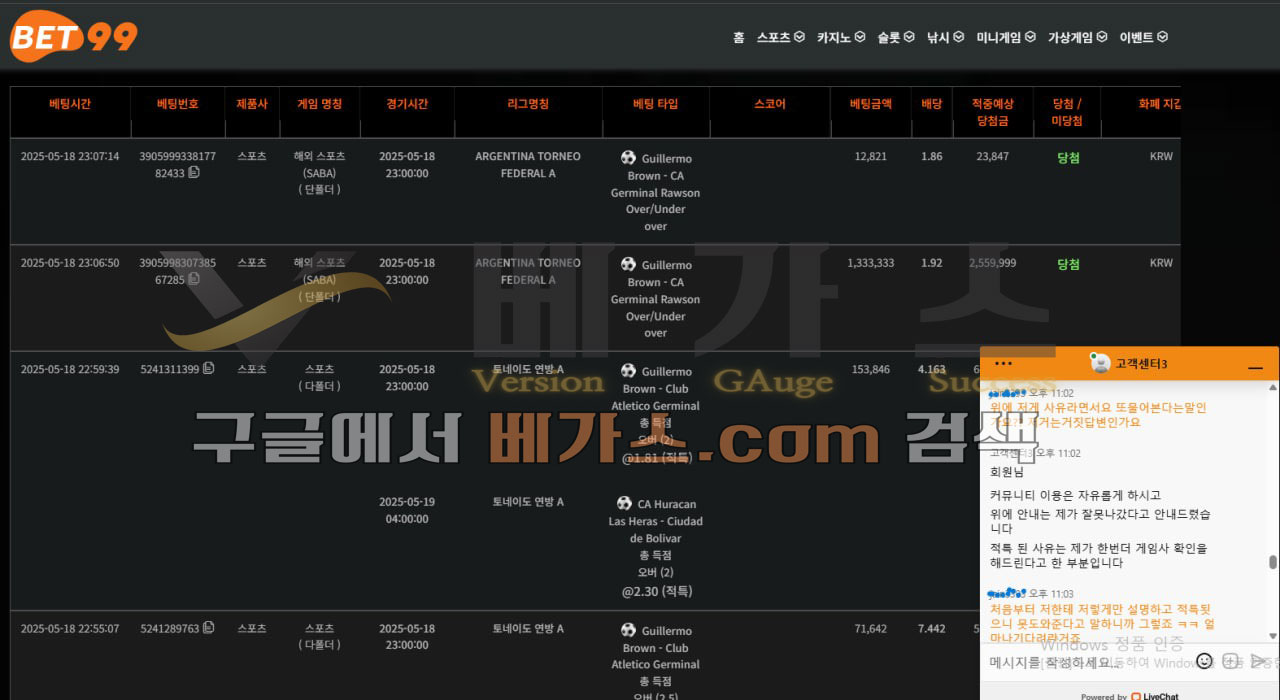This screenshot has height=700, width=1280.
Task: Attach a file in chat
Action: coord(1231,661)
